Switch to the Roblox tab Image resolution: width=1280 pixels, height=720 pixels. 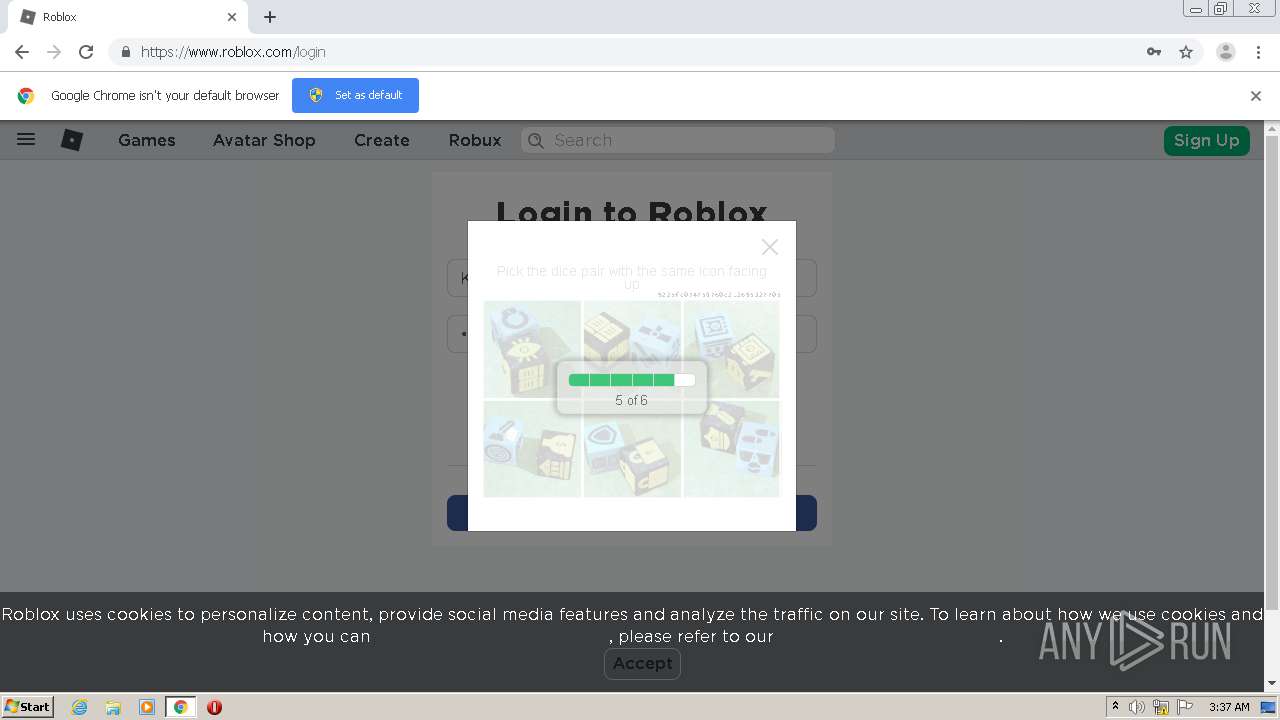point(126,17)
